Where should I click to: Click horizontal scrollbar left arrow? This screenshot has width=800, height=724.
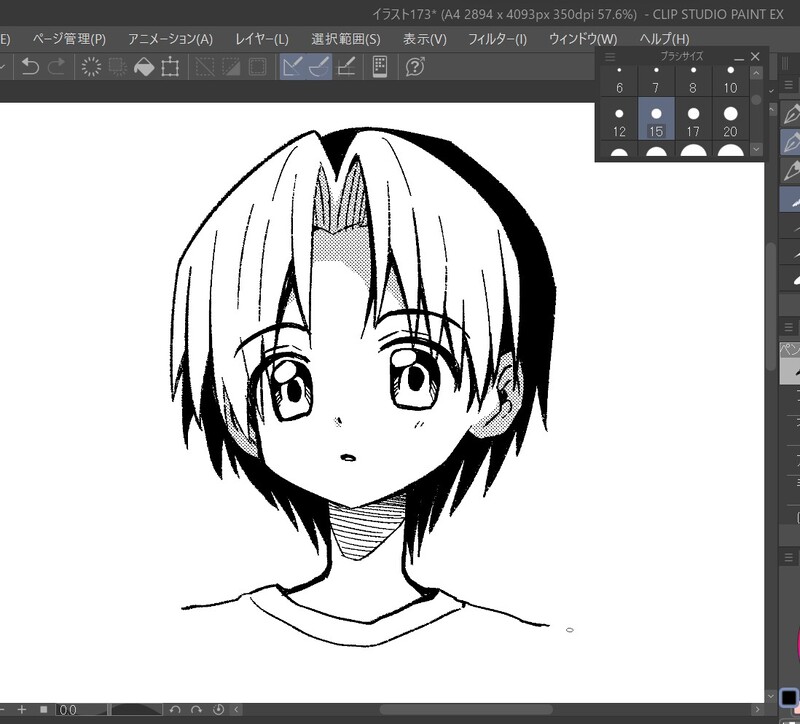tap(236, 710)
